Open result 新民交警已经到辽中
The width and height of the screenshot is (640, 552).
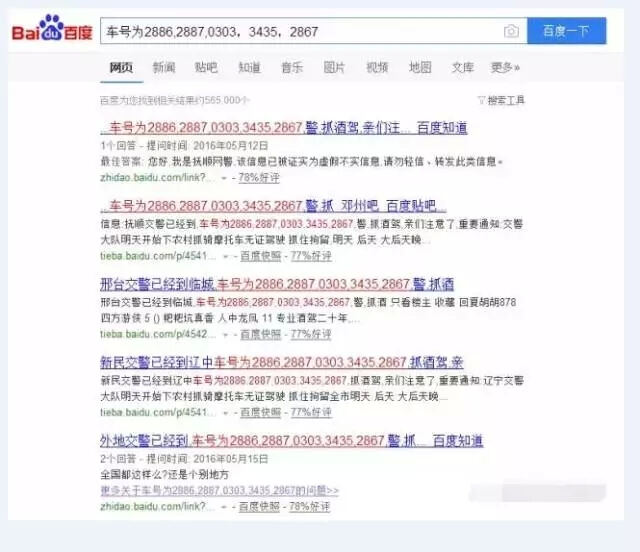(x=282, y=363)
